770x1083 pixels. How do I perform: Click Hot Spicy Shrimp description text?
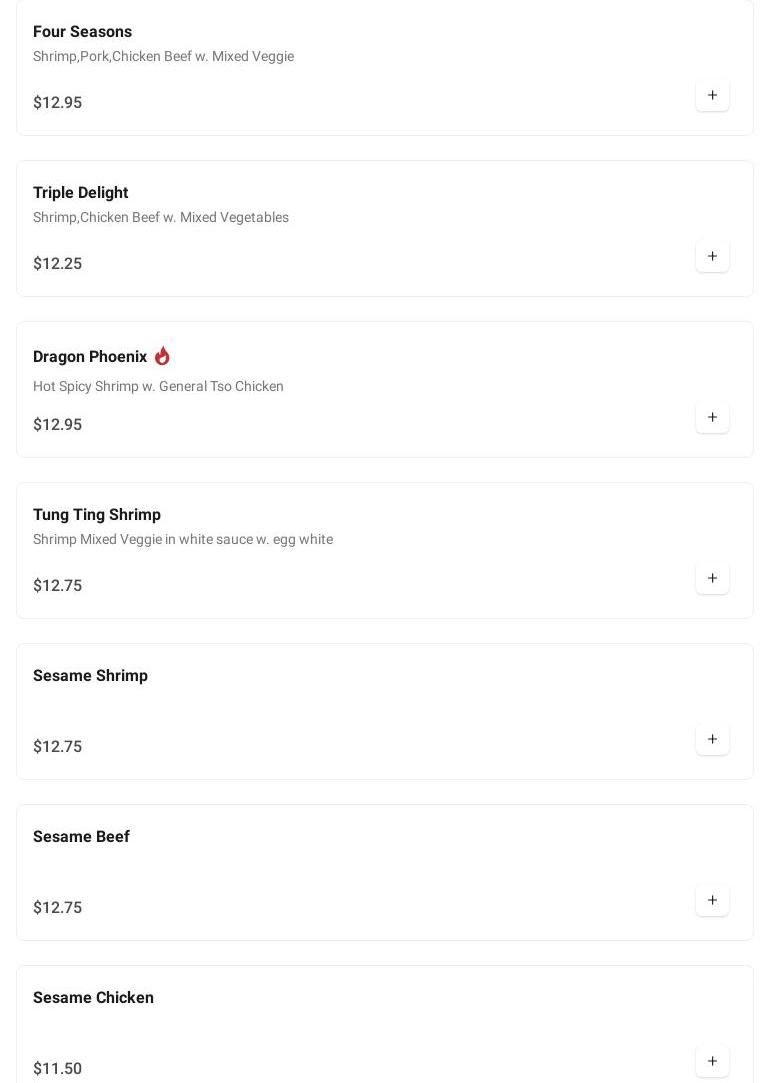pyautogui.click(x=158, y=387)
